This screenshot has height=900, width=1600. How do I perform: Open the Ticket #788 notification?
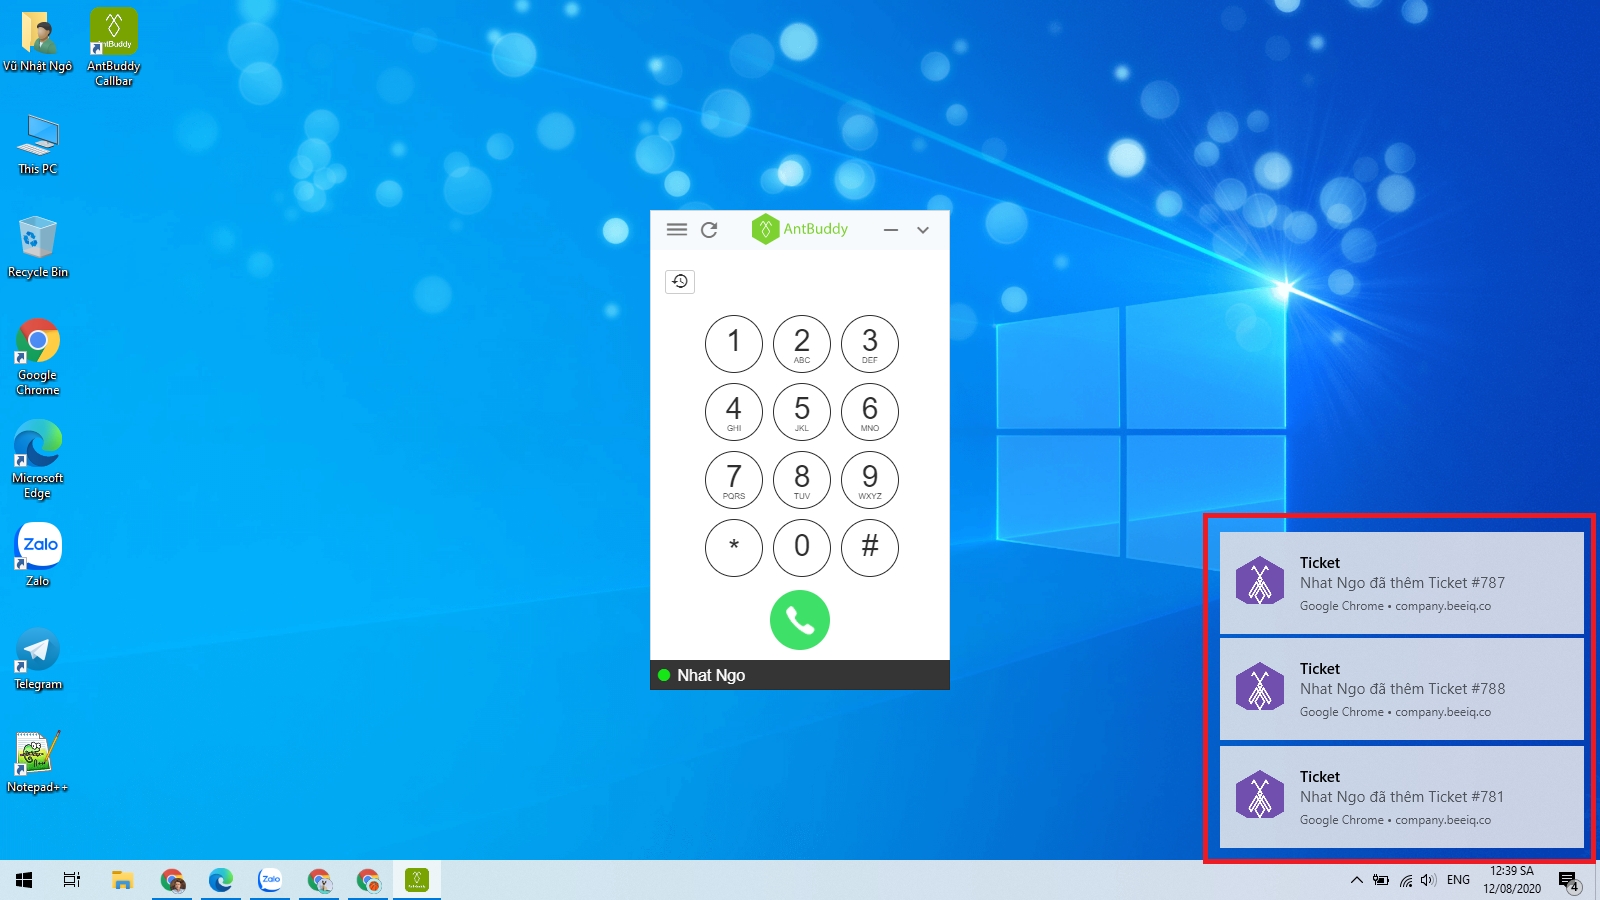tap(1400, 689)
